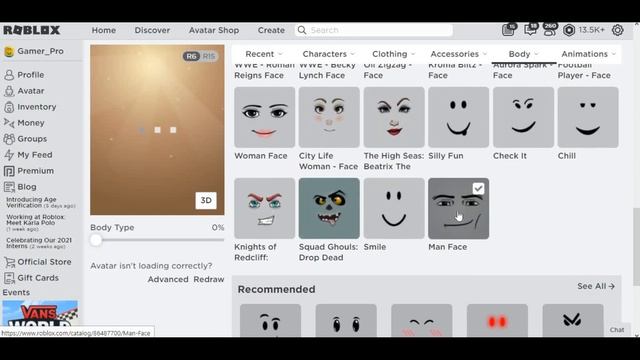Select the High Seas Beatrix face

394,117
